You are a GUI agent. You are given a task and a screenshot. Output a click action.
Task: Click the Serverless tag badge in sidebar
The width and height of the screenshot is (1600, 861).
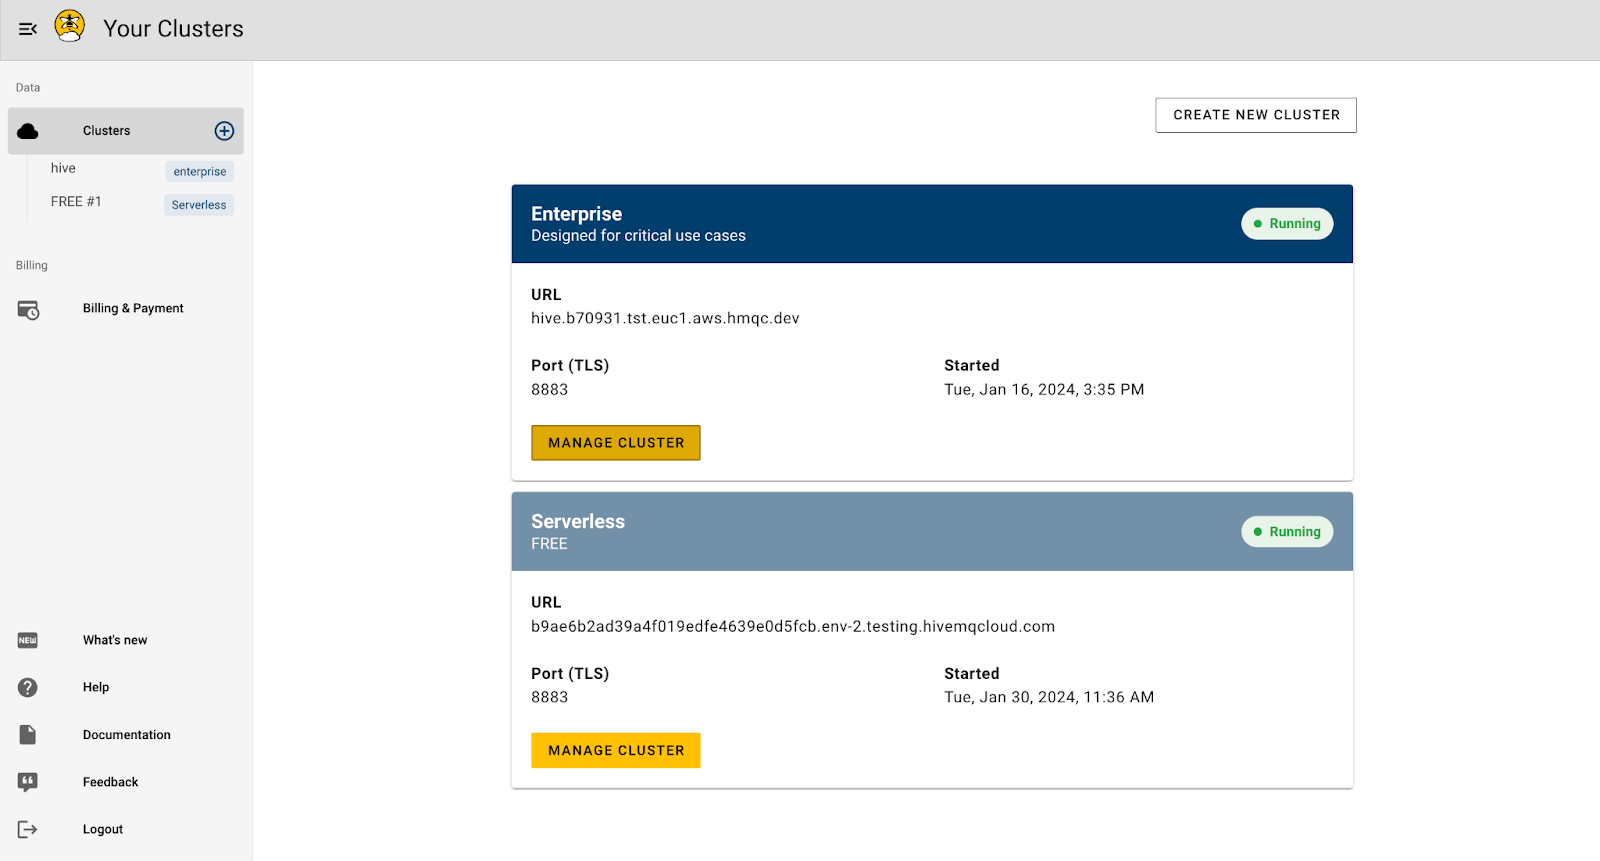[x=199, y=205]
